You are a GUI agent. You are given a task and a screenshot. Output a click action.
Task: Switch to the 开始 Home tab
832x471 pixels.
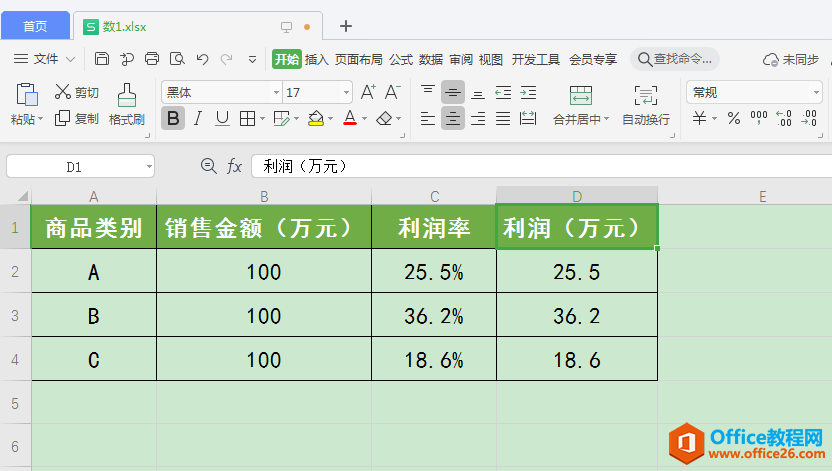coord(287,59)
